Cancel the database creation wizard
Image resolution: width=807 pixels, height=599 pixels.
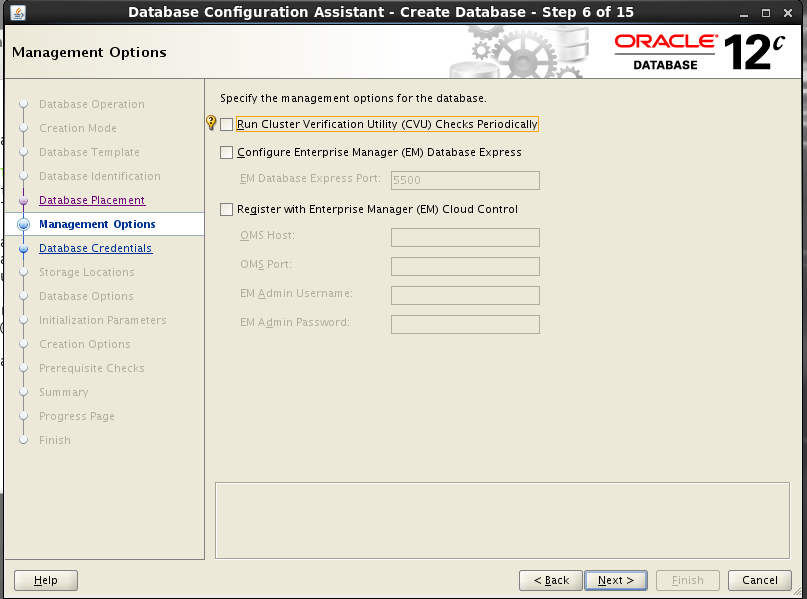[760, 580]
